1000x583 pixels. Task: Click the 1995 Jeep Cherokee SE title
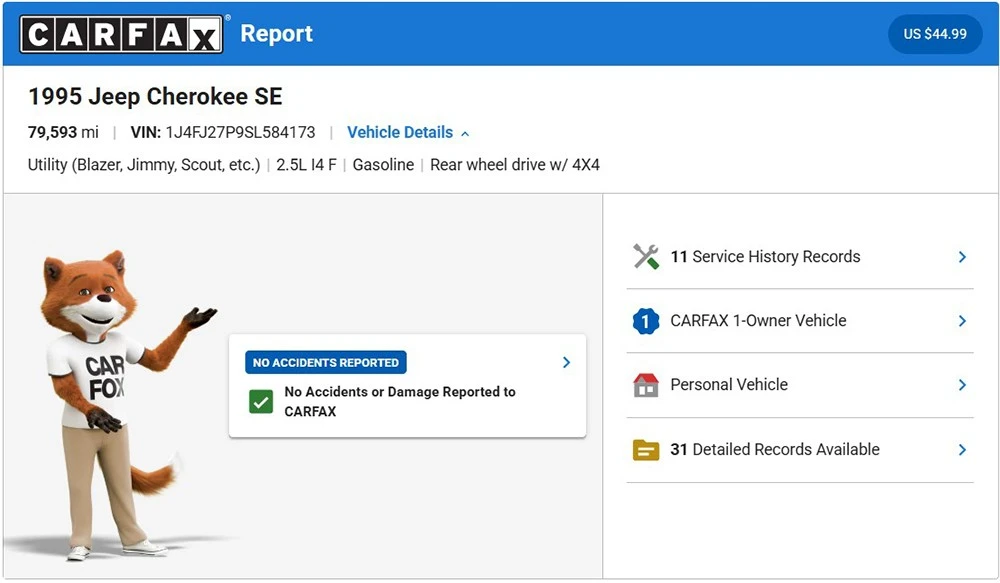click(x=155, y=96)
